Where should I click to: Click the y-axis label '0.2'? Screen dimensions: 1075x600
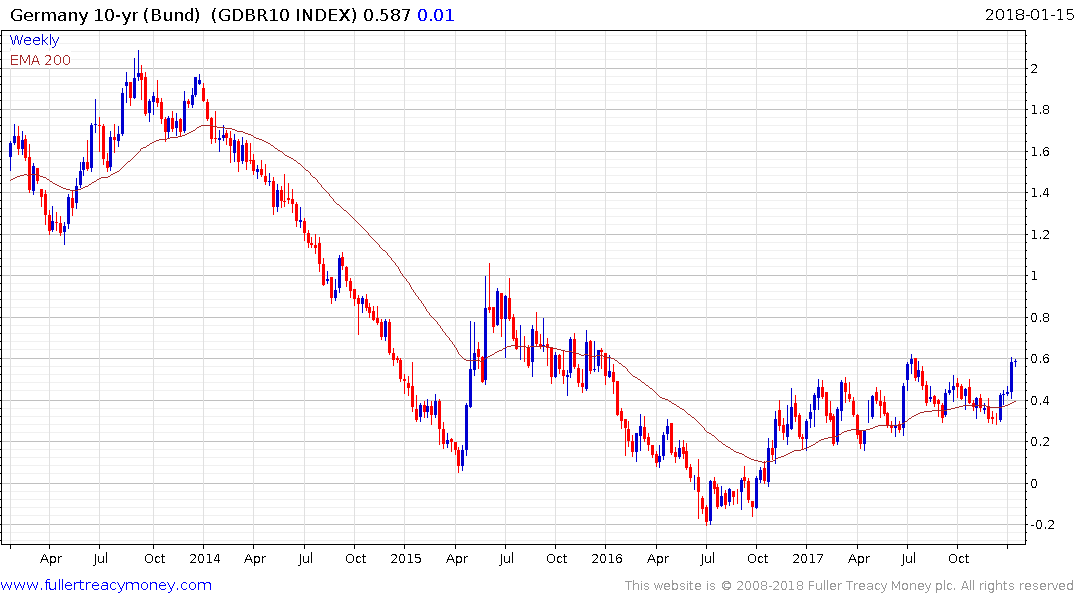1039,442
